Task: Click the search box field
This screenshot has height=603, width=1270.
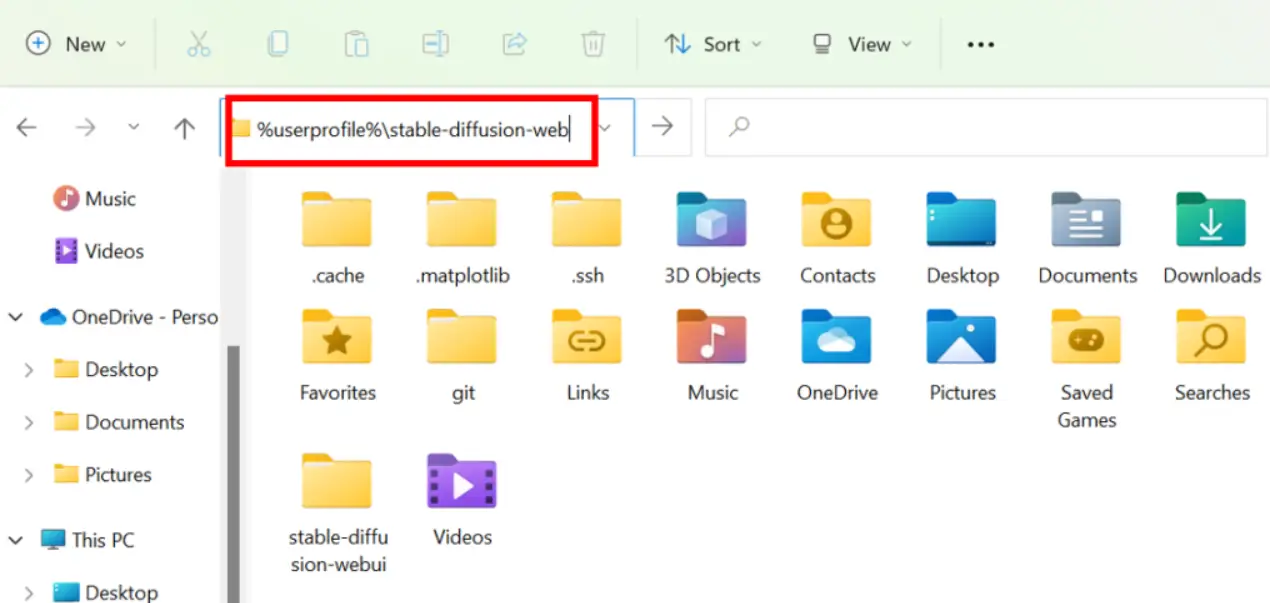Action: pyautogui.click(x=987, y=126)
